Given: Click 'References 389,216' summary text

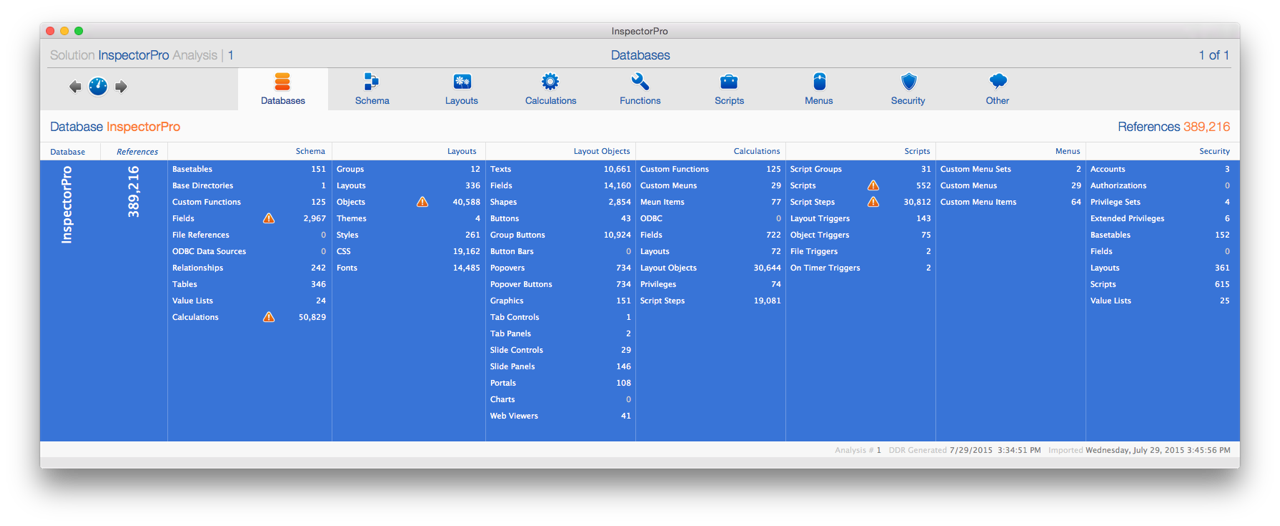Looking at the screenshot, I should [x=1173, y=127].
